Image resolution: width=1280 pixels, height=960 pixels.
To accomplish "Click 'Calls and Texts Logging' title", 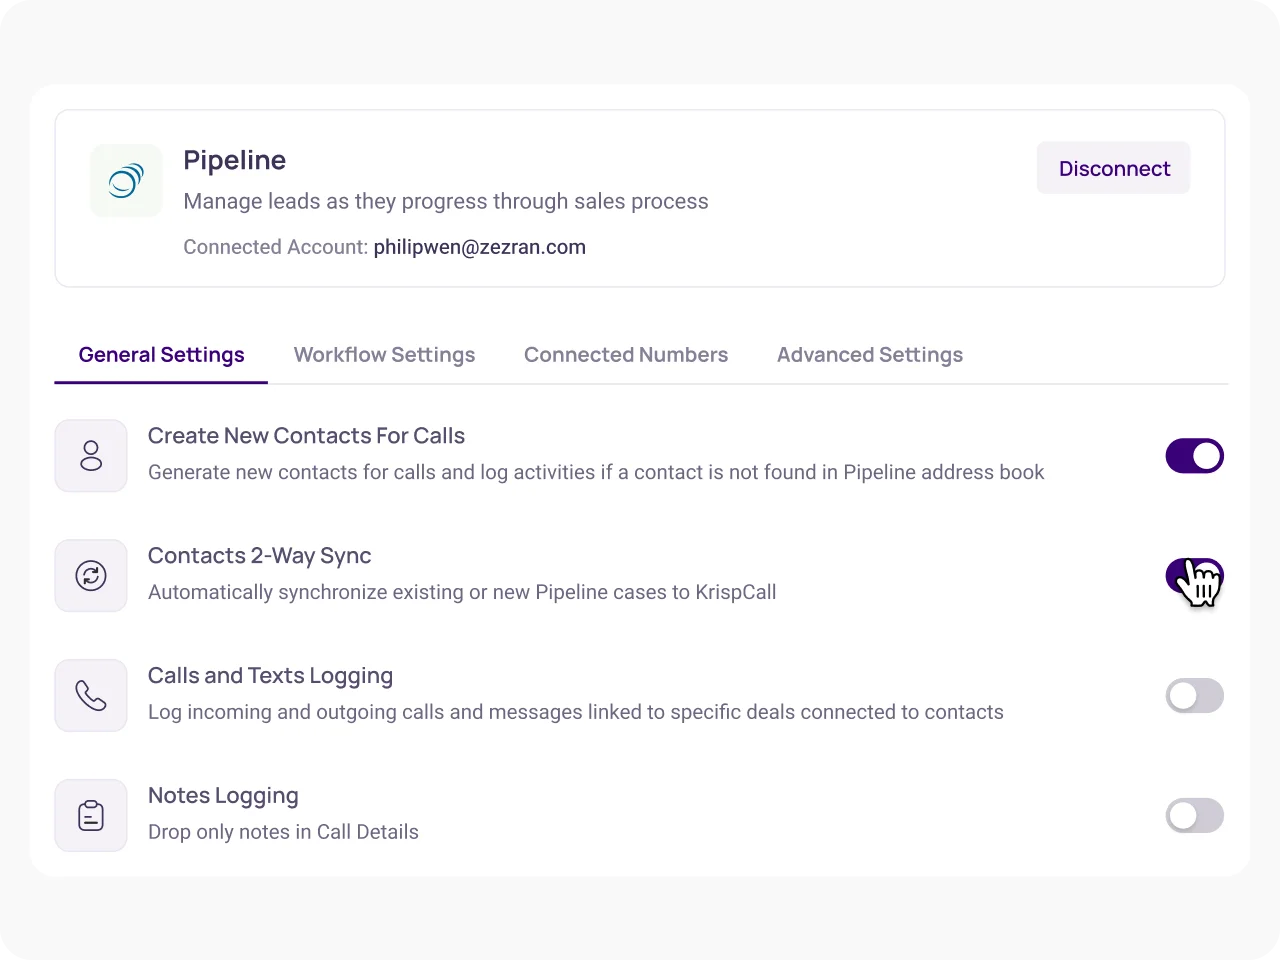I will 270,676.
